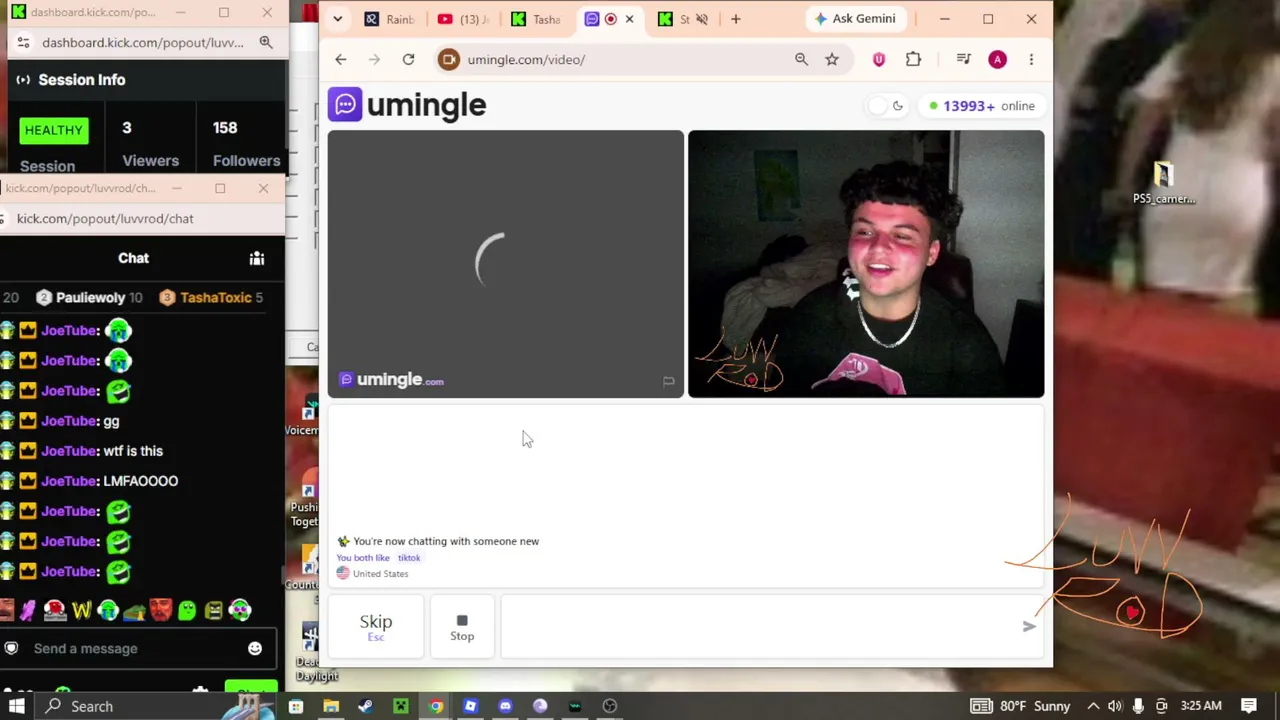
Task: Click dashboard.kick.com popout address
Action: click(x=143, y=43)
